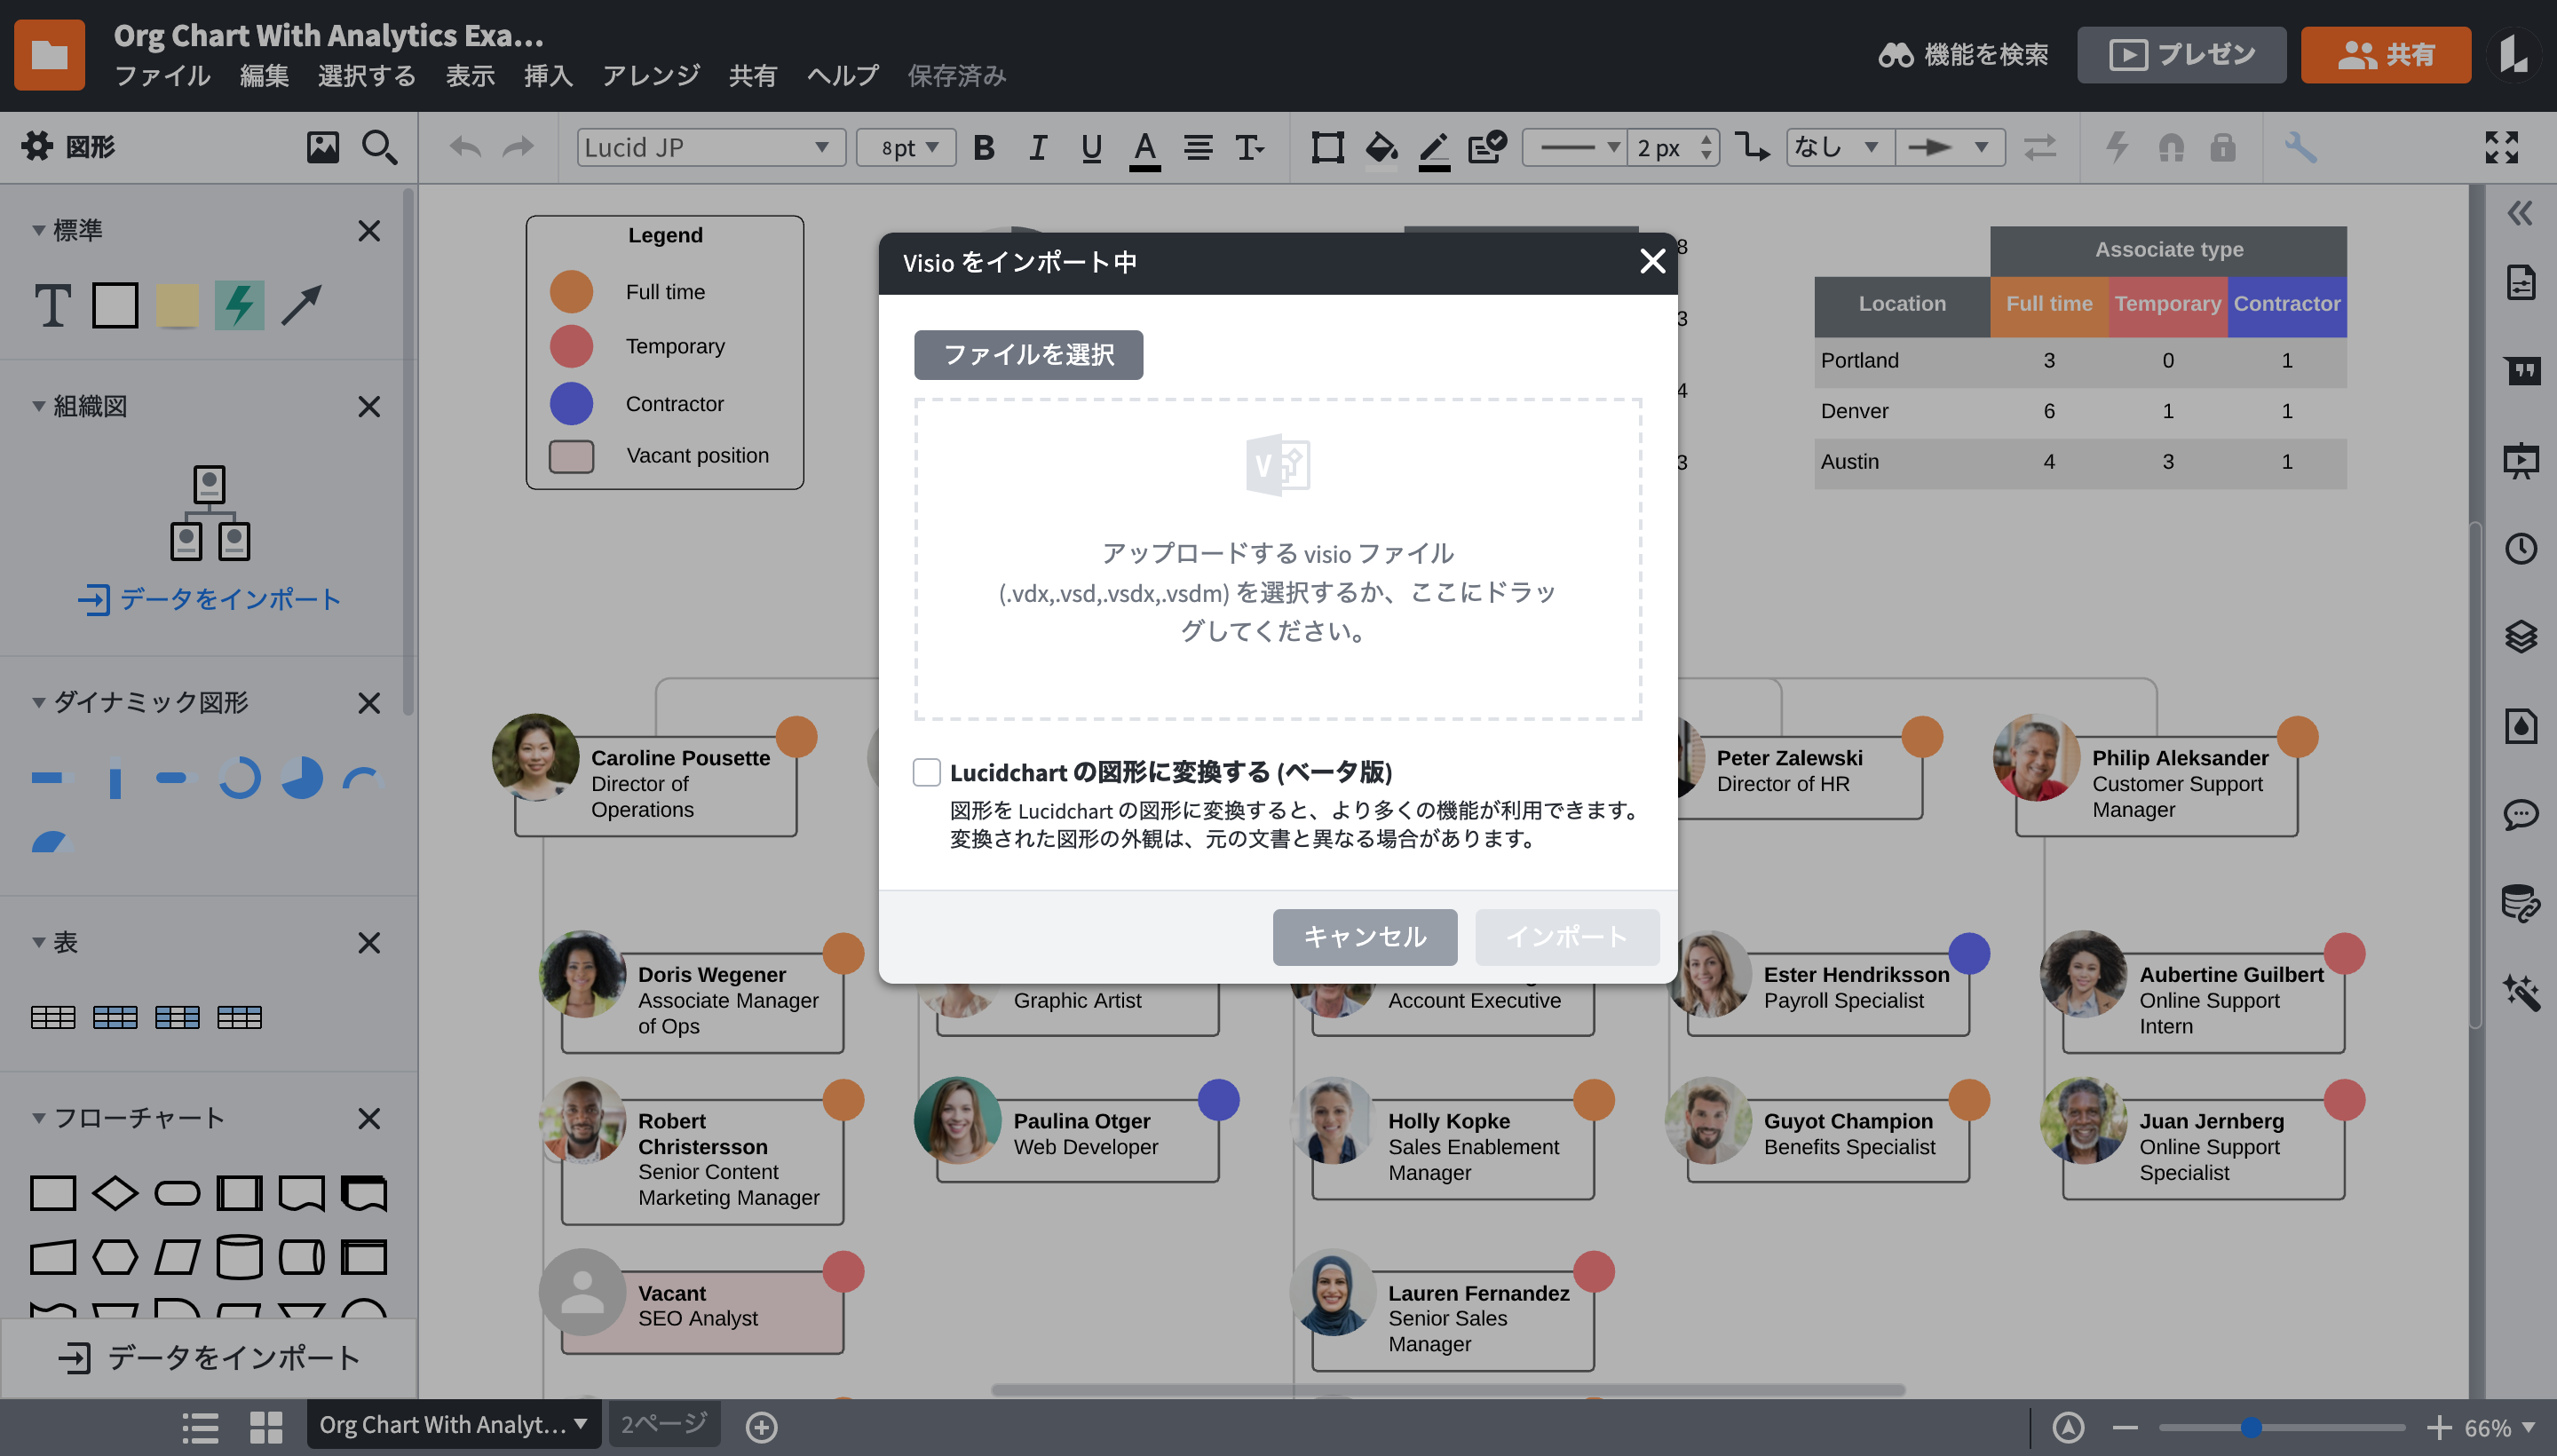Click the shape options checkmark icon
Image resolution: width=2557 pixels, height=1456 pixels.
click(1487, 147)
